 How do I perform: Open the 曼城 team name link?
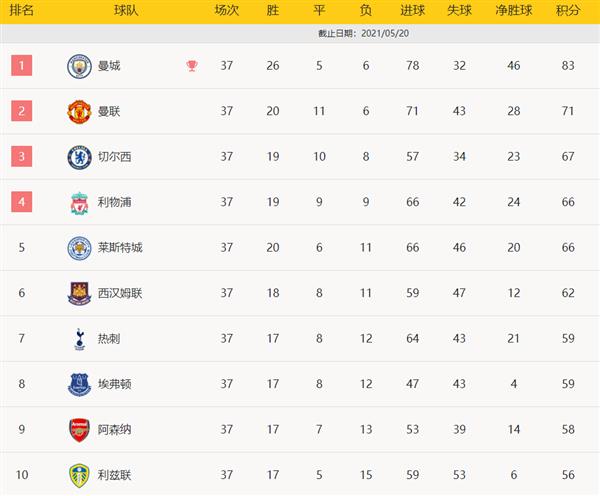pyautogui.click(x=109, y=66)
